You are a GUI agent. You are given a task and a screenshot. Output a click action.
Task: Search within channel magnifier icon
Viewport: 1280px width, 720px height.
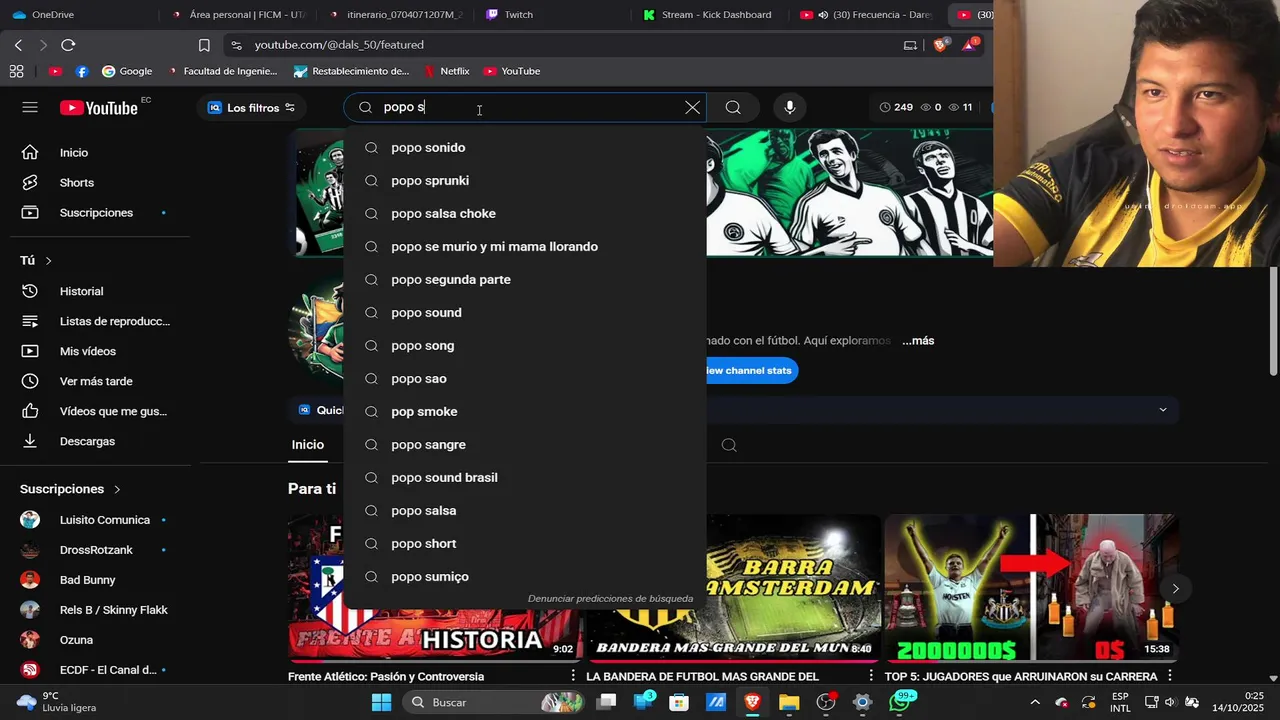[729, 445]
